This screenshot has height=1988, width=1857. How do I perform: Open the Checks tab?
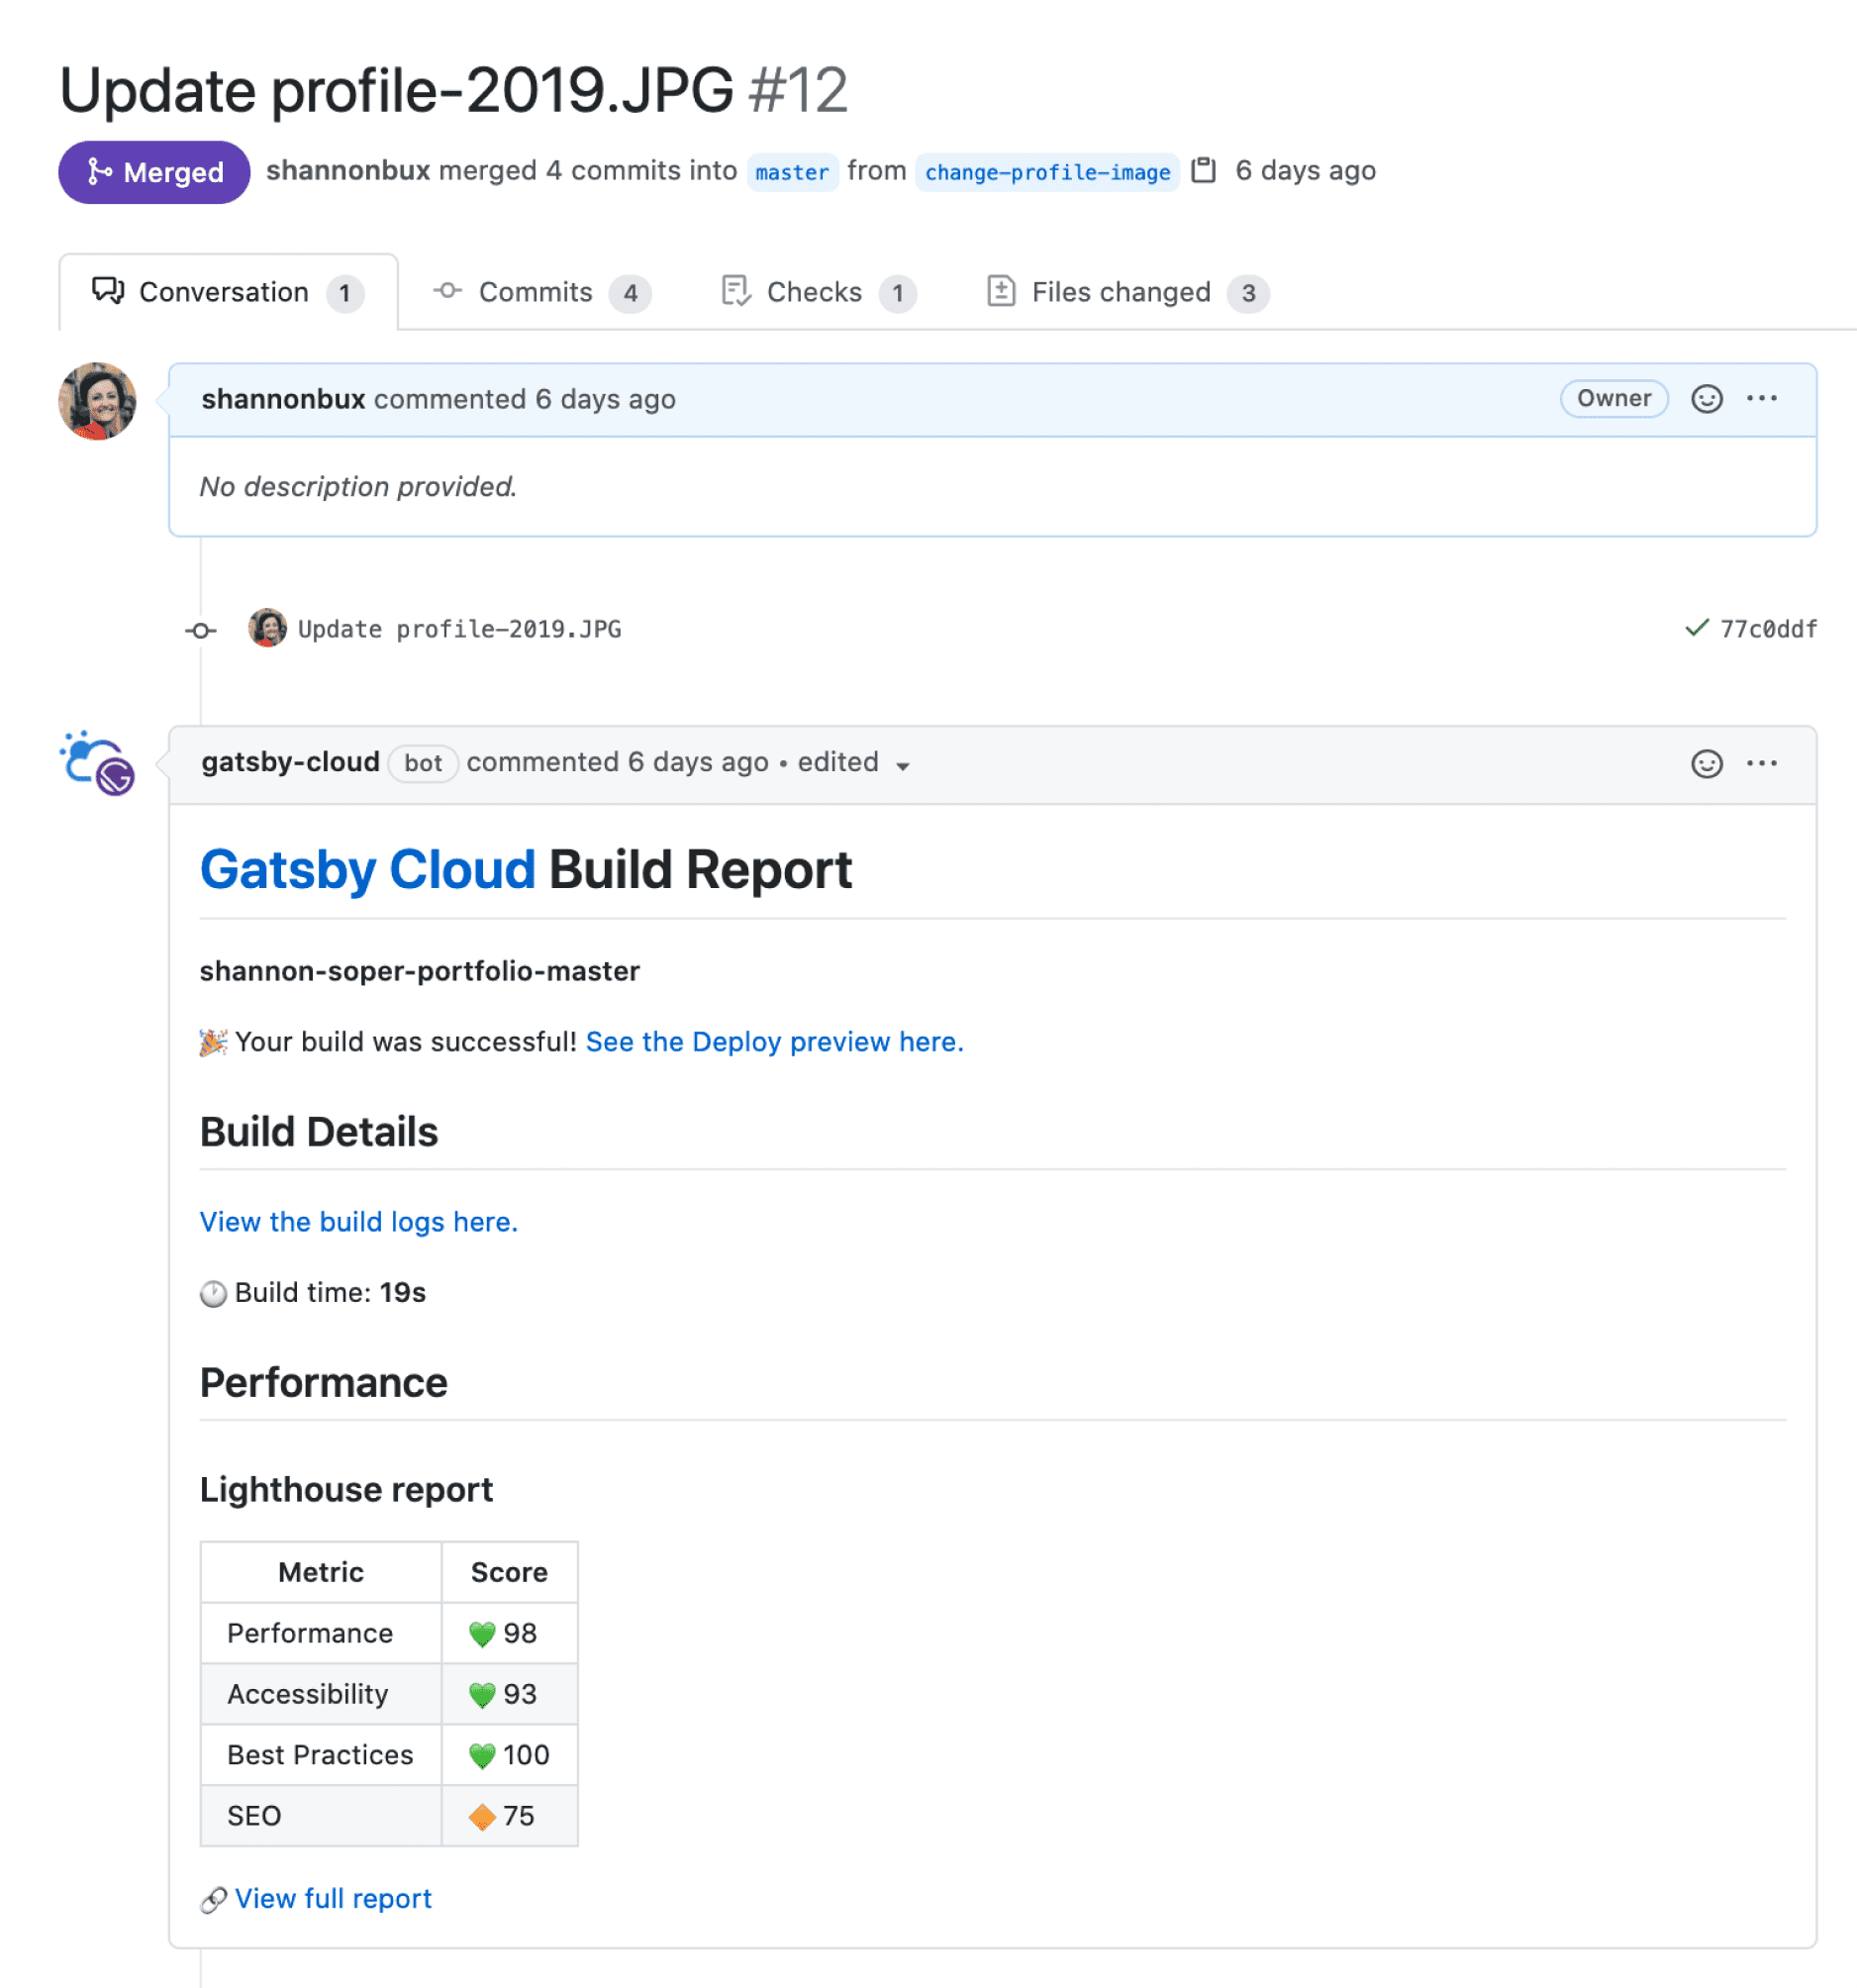[x=818, y=292]
